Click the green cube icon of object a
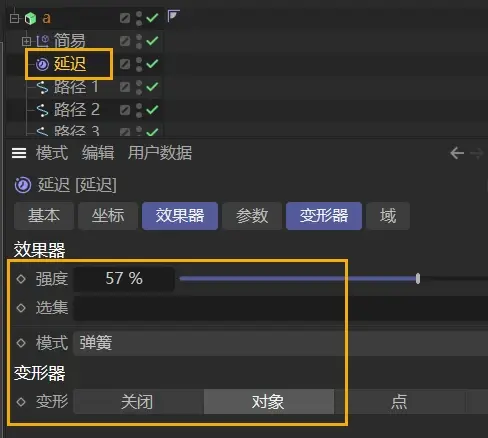488x438 pixels. pyautogui.click(x=30, y=18)
